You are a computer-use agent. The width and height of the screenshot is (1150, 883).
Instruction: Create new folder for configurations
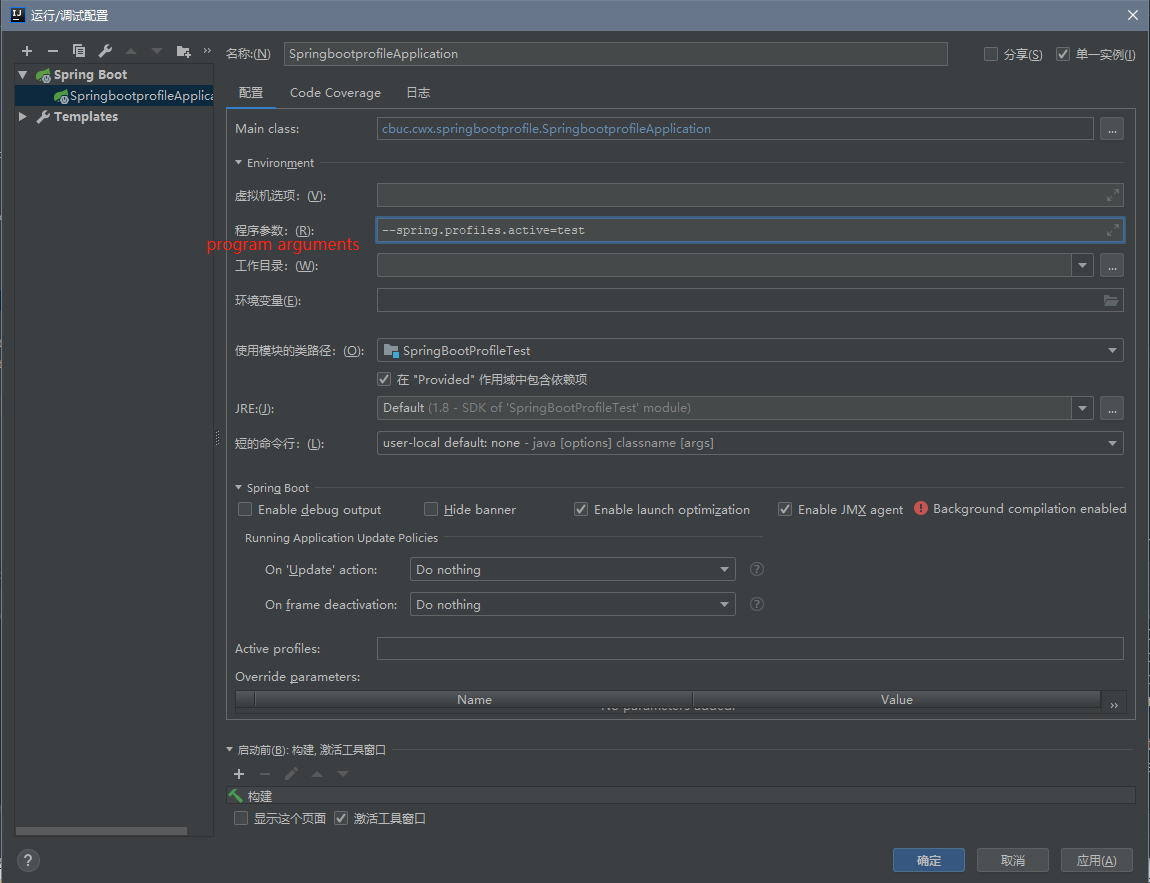pyautogui.click(x=183, y=51)
